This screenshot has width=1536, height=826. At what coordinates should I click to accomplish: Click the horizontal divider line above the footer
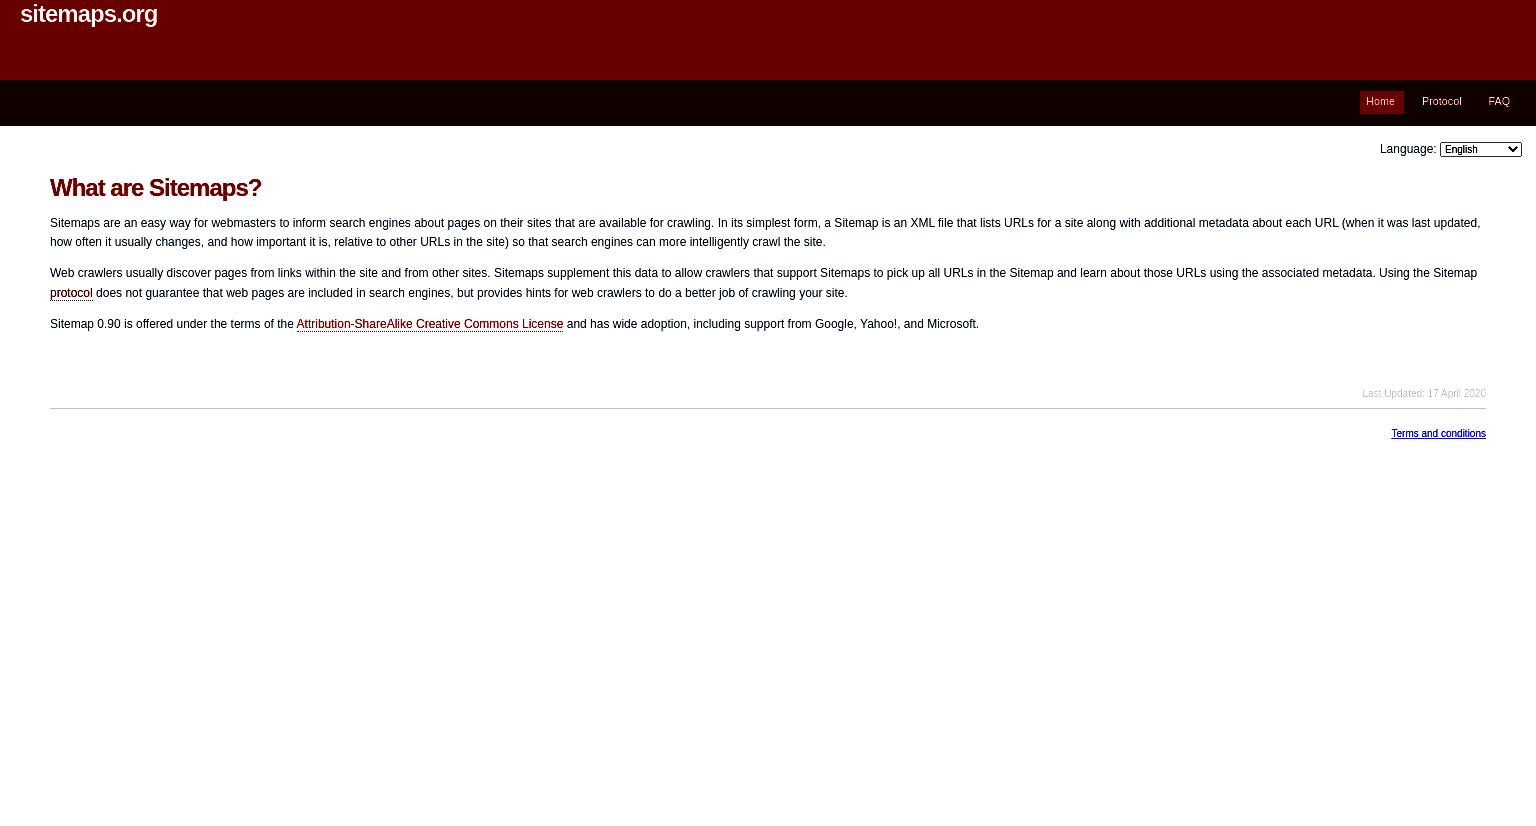[x=768, y=408]
